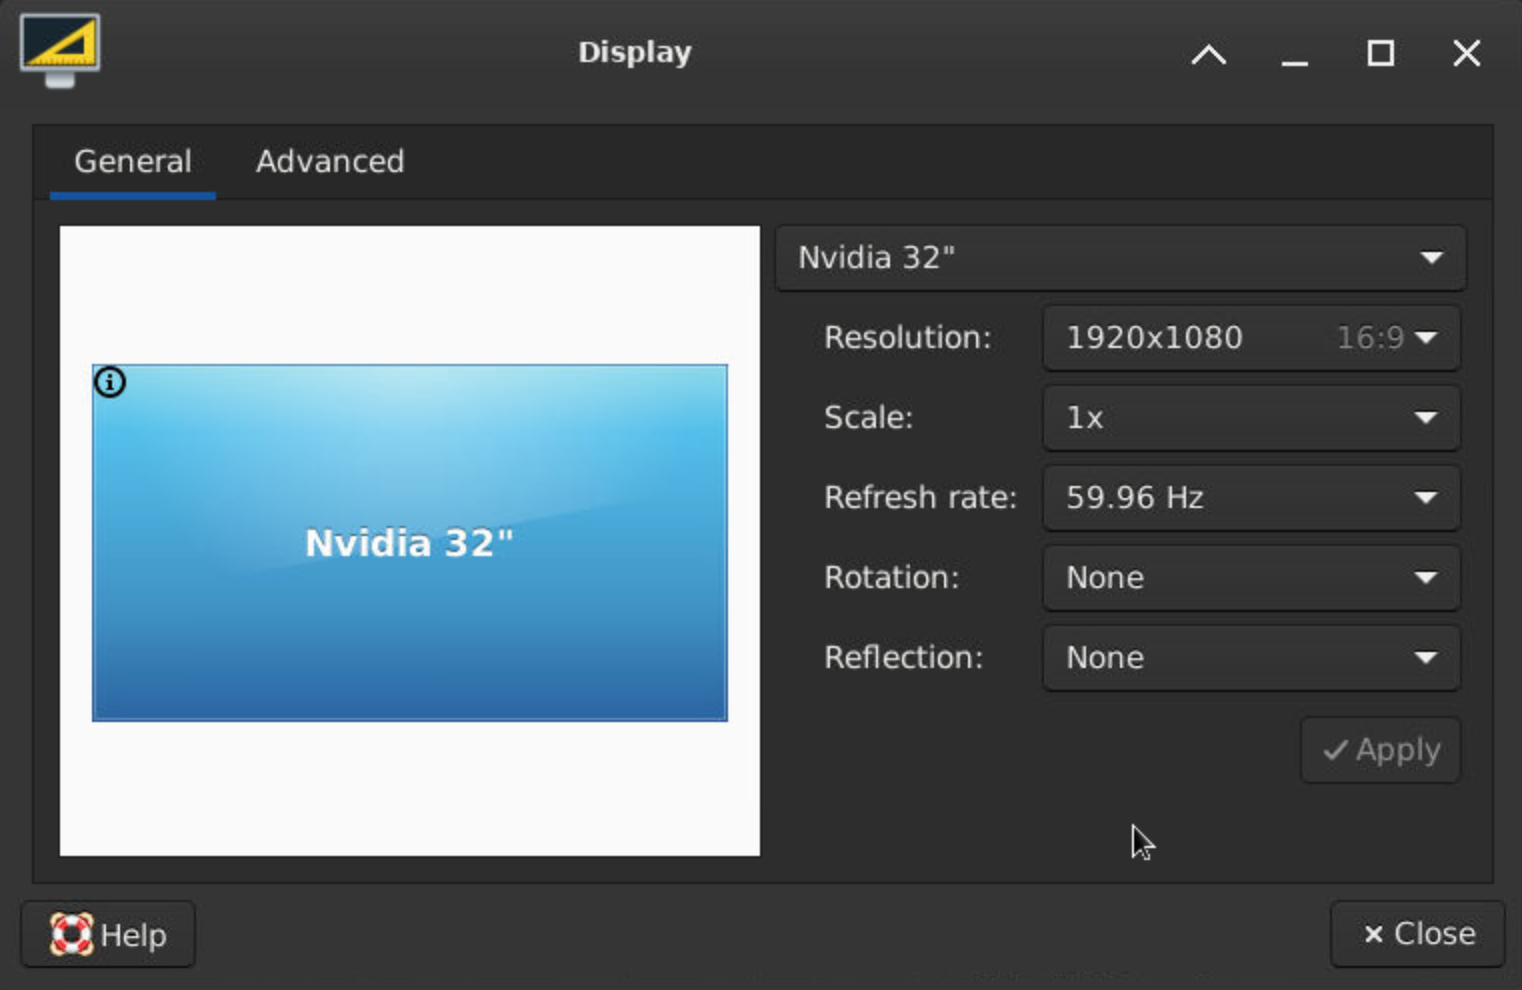Expand the Resolution dropdown showing 1920x1080
1522x990 pixels.
(1250, 338)
